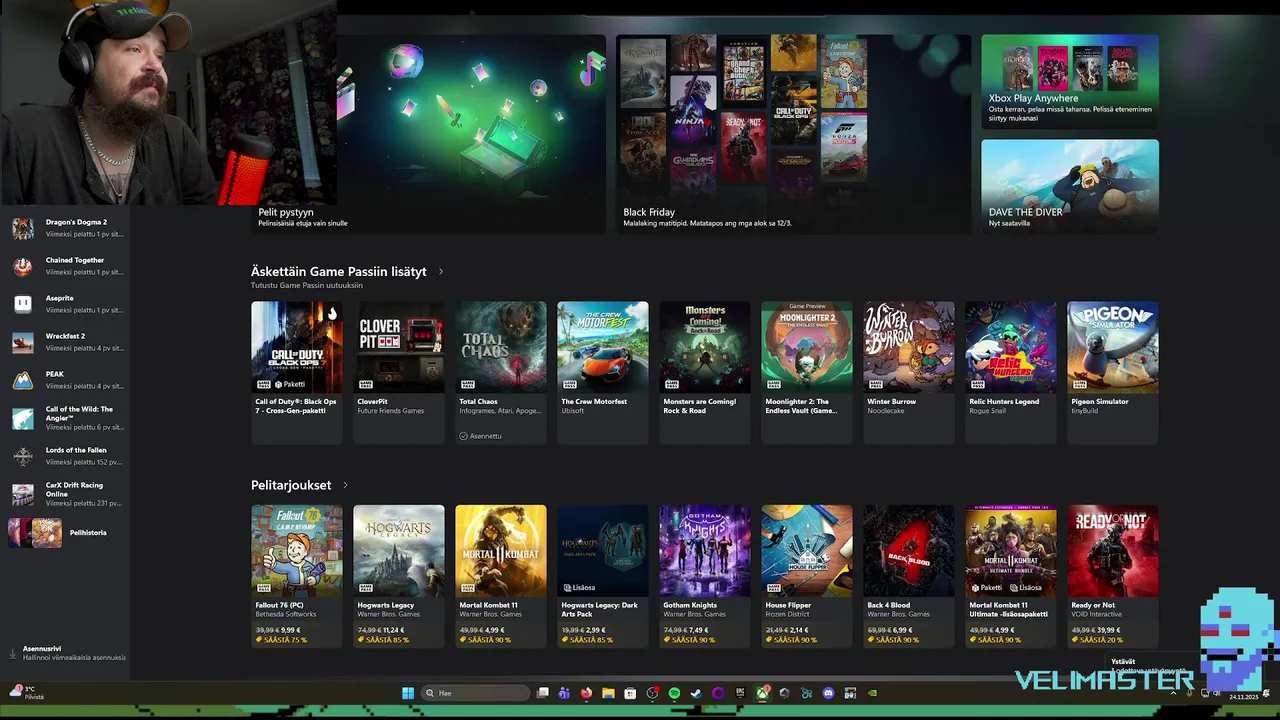Open CloverPit game card
Viewport: 1280px width, 720px height.
tap(399, 372)
